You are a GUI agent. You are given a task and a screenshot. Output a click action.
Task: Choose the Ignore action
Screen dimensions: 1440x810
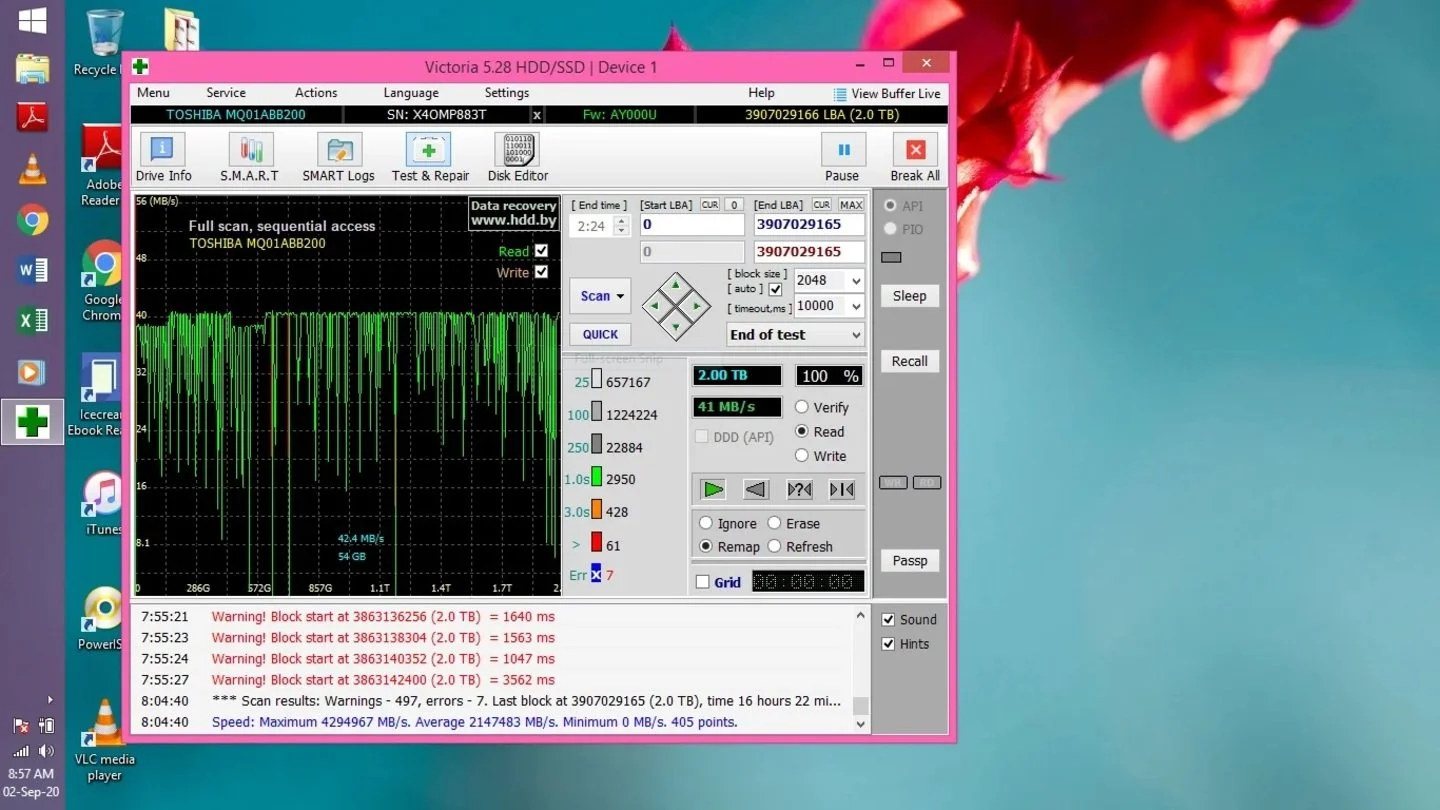click(x=706, y=523)
